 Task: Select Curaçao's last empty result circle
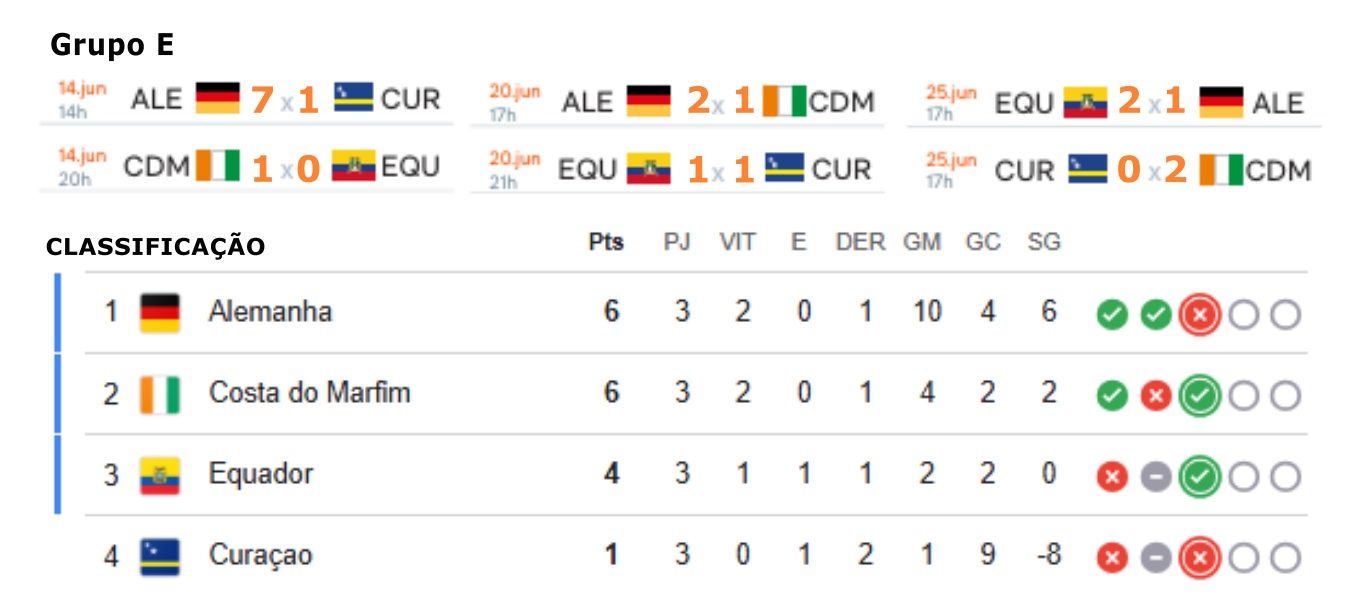pyautogui.click(x=1285, y=559)
